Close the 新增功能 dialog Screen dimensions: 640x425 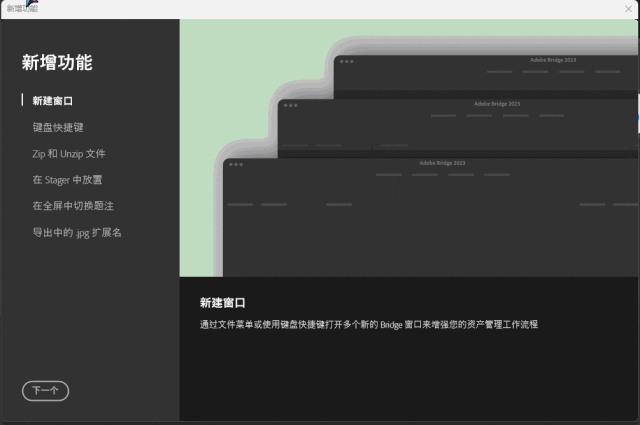[628, 9]
